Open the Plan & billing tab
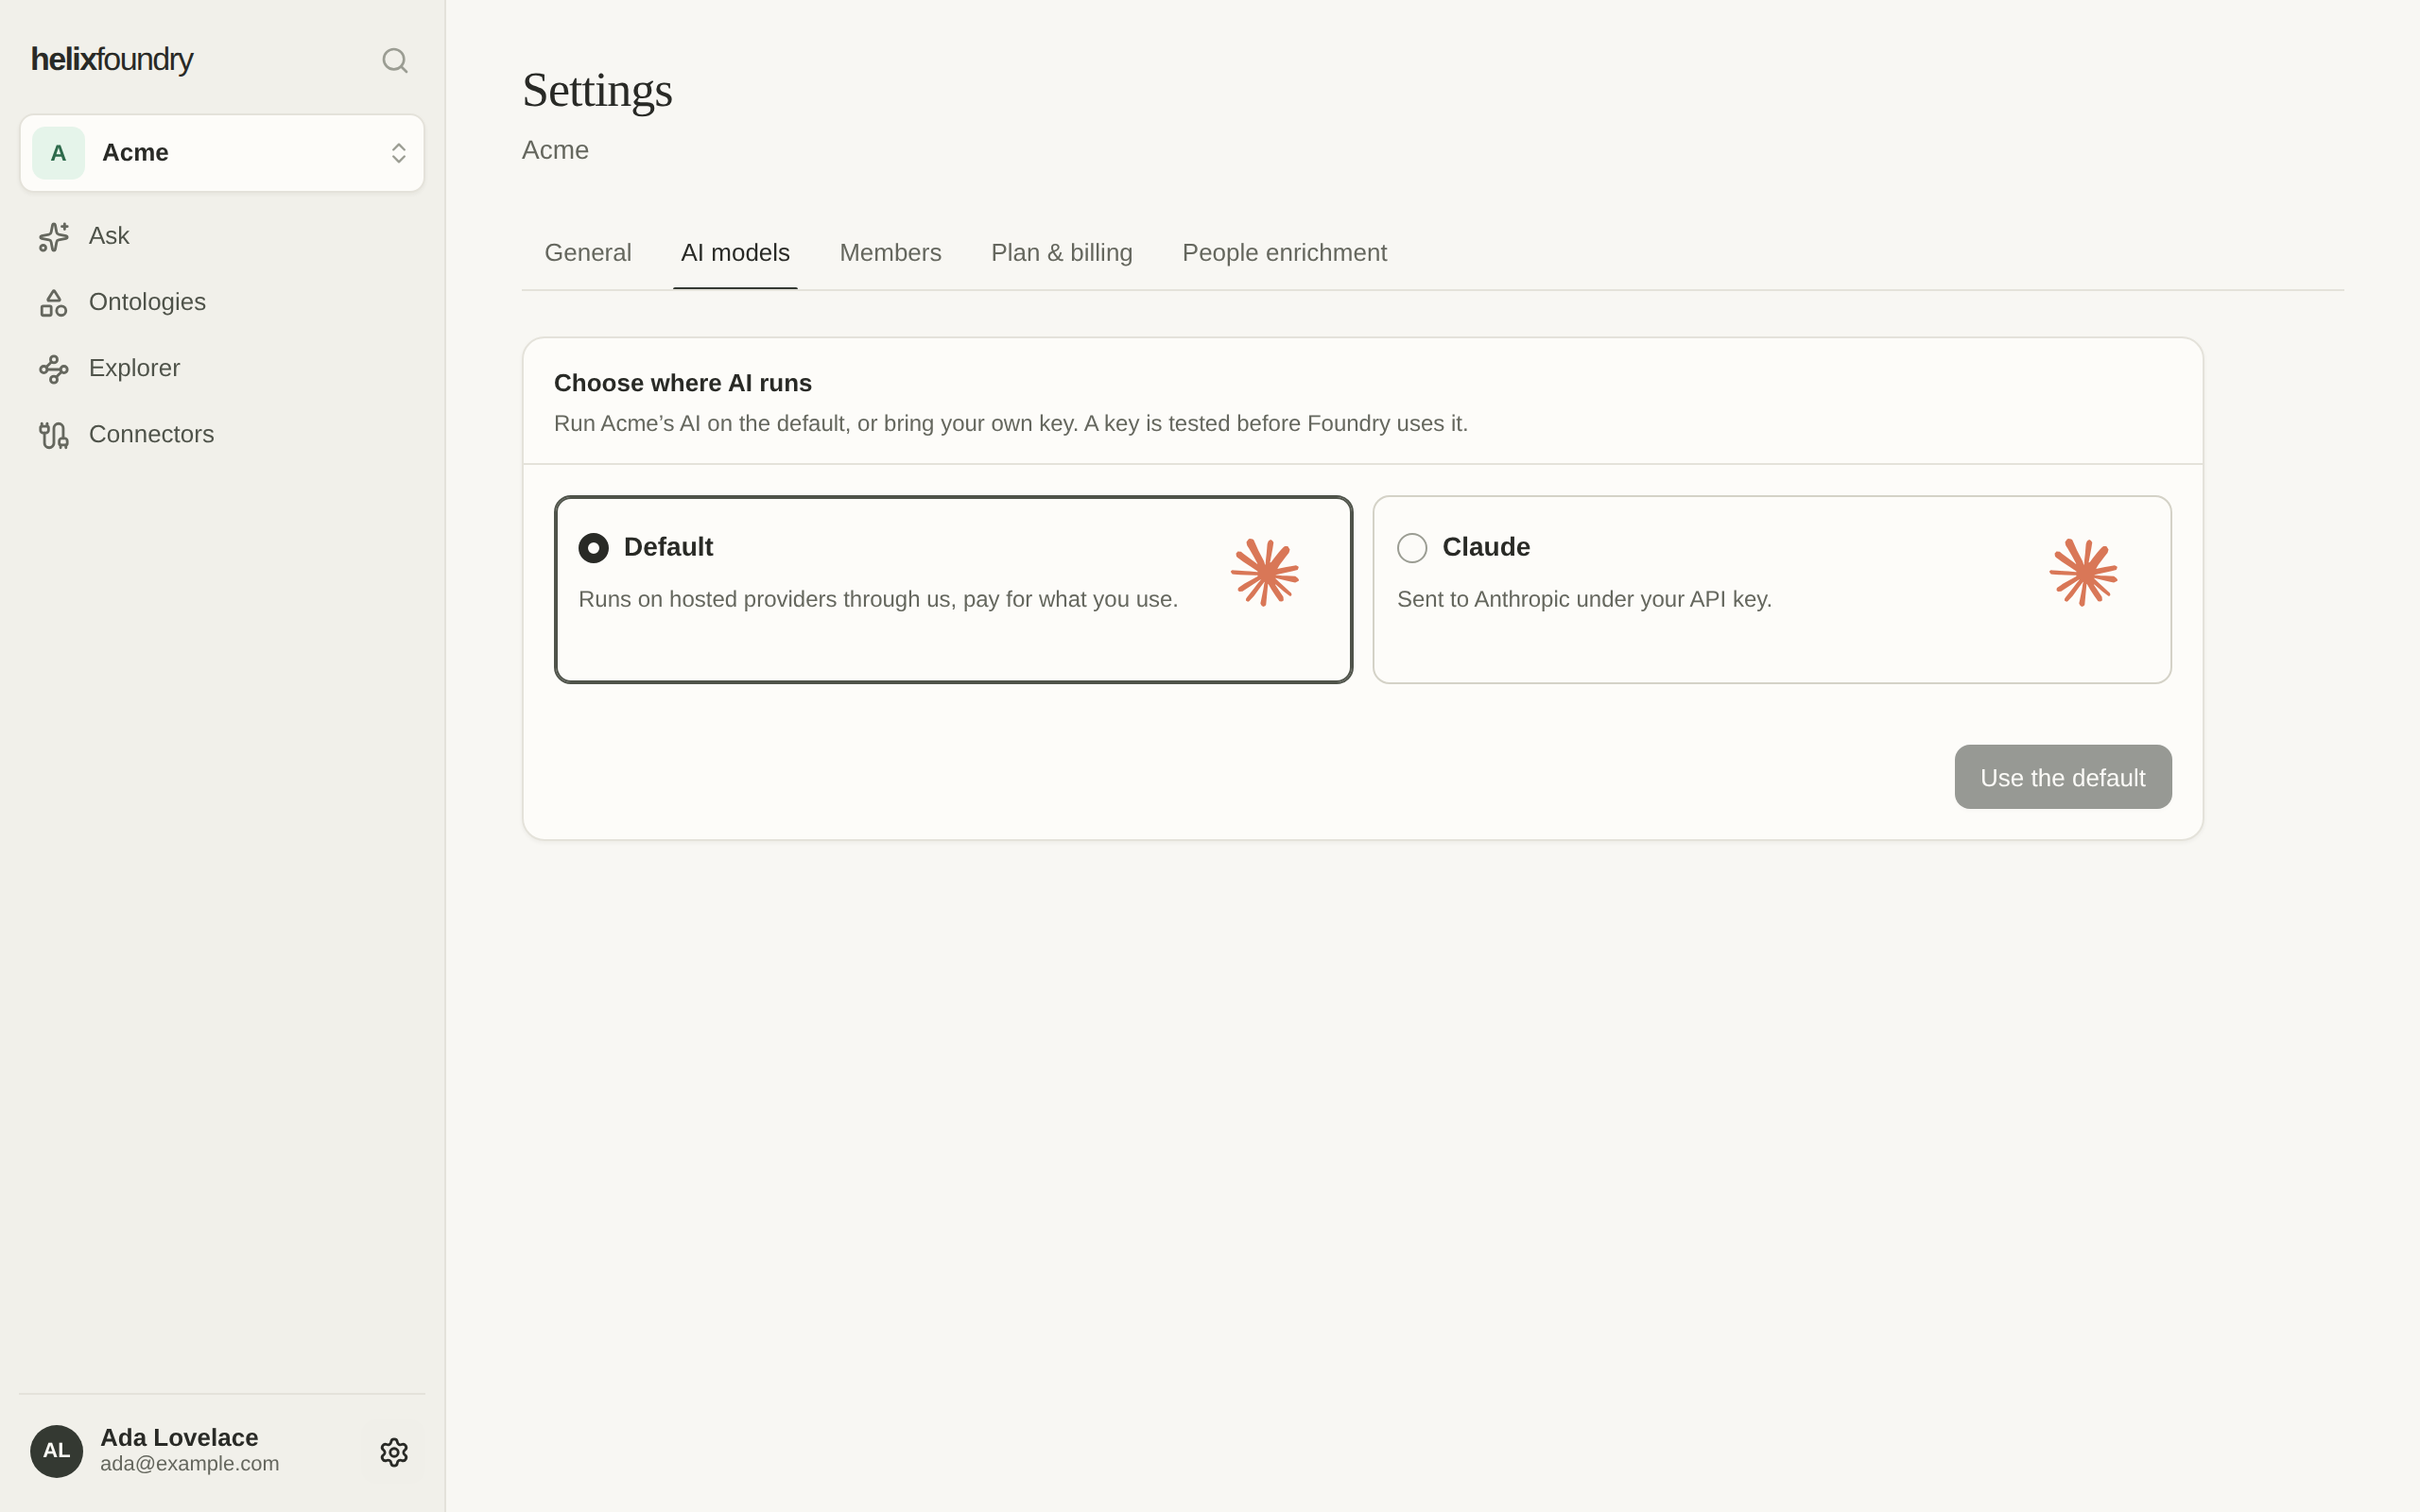The image size is (2420, 1512). [x=1062, y=253]
